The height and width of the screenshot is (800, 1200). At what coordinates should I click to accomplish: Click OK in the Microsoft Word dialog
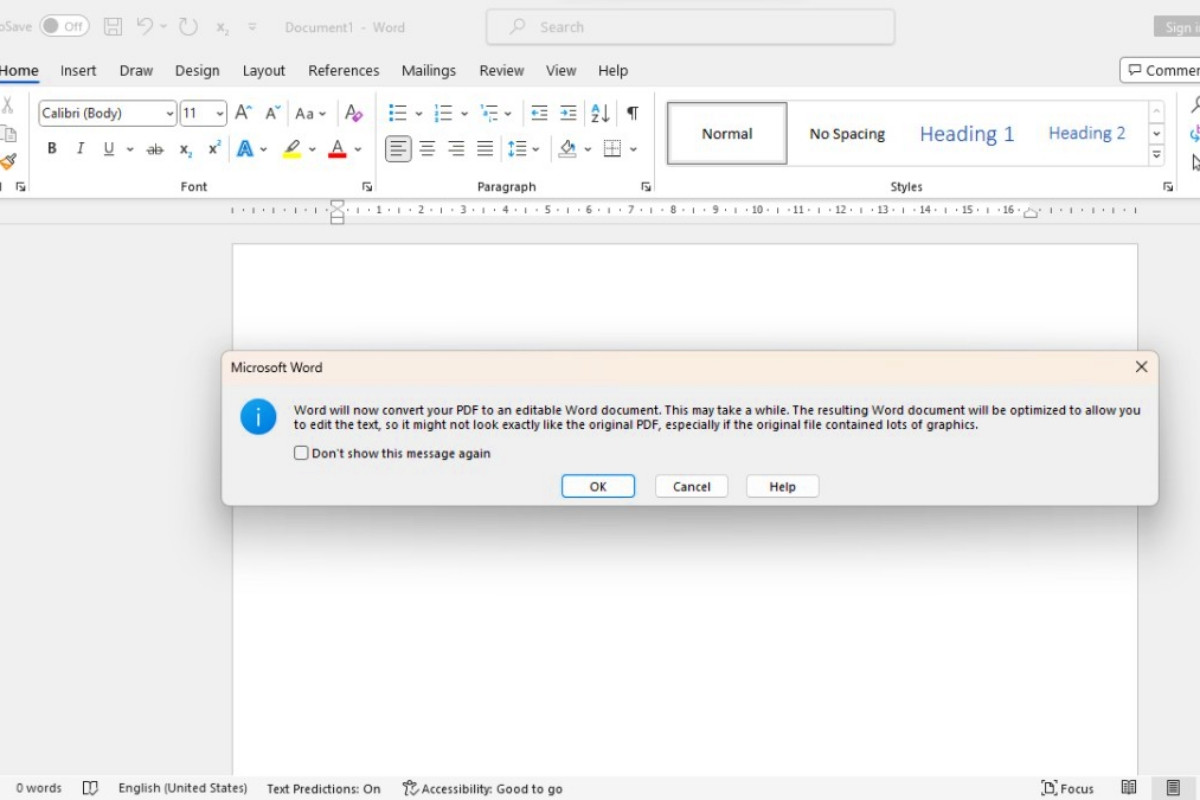(598, 486)
